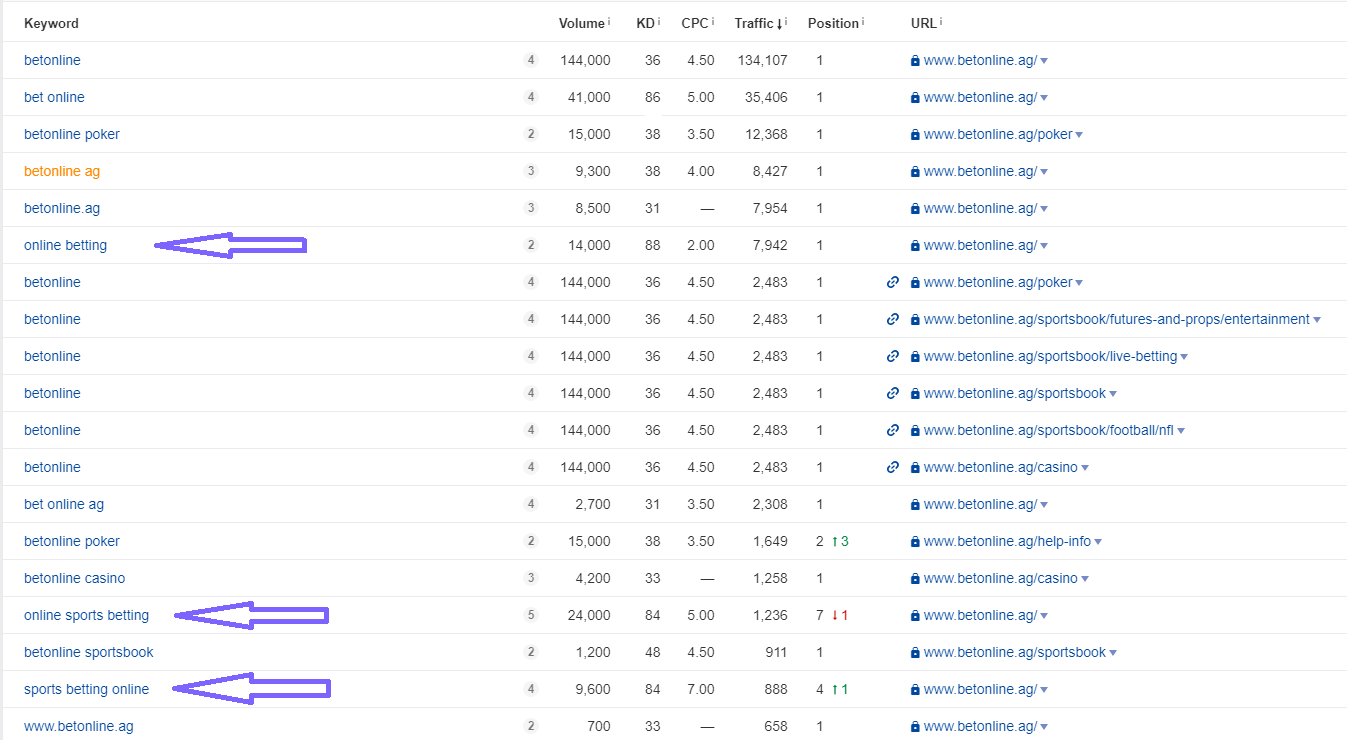Click chain link icon for football/nfl URL row
This screenshot has width=1347, height=740.
893,430
